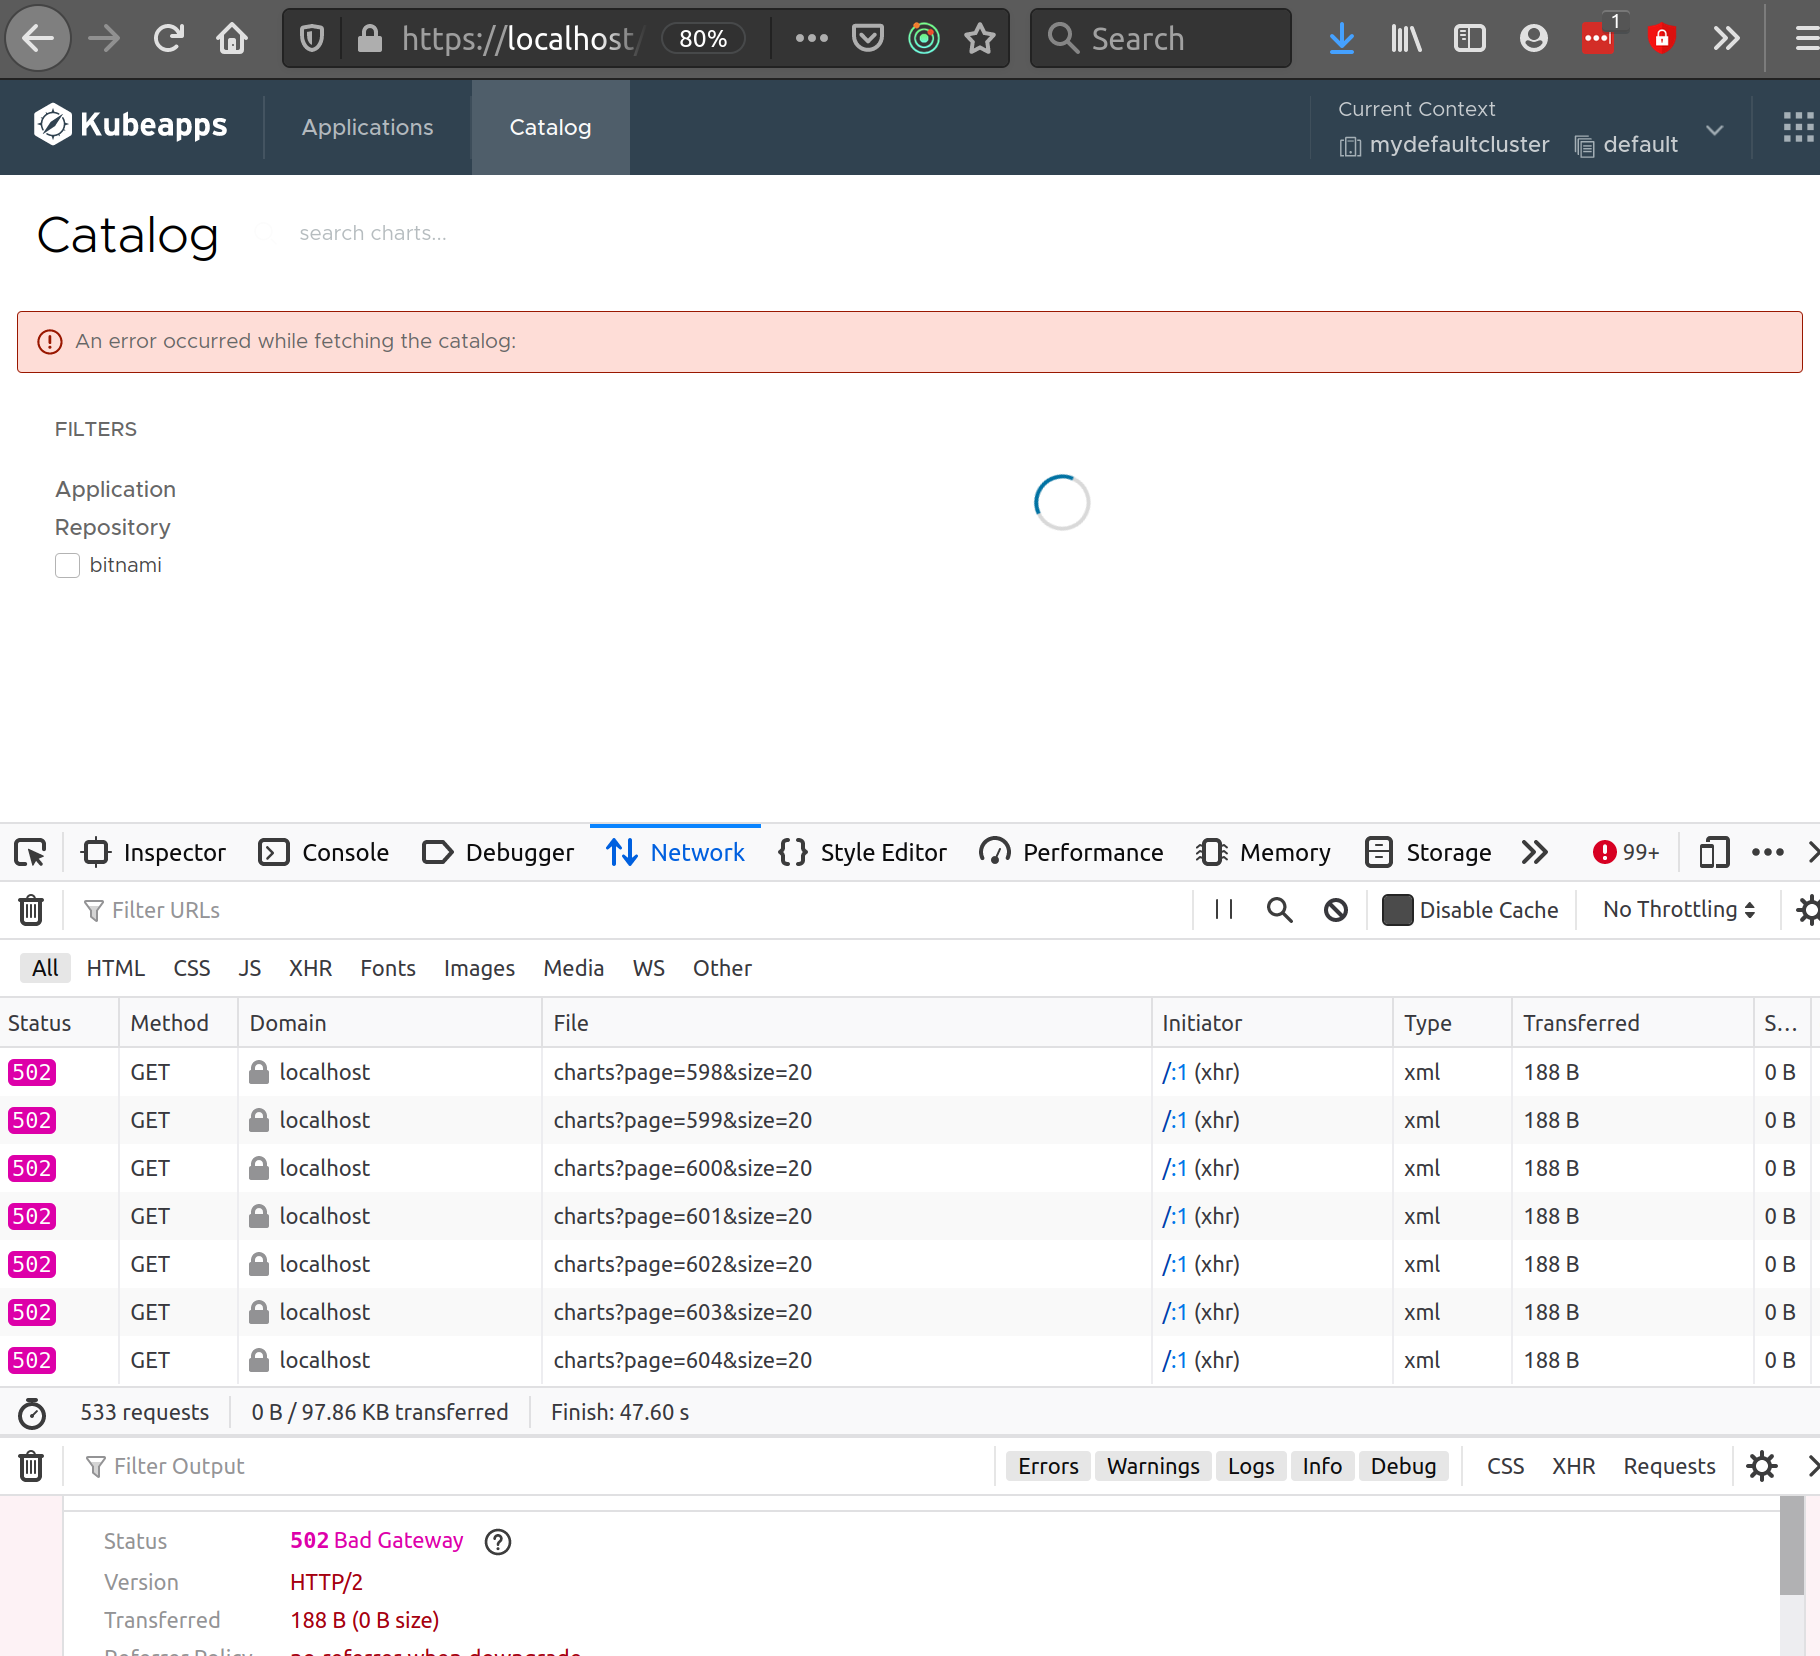
Task: Open the Kubeapps apps grid menu
Action: click(1799, 127)
